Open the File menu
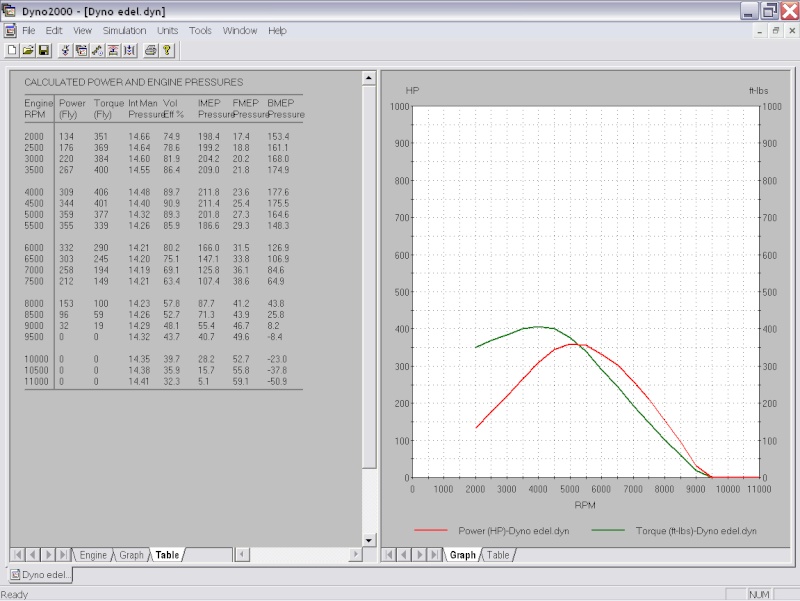The height and width of the screenshot is (601, 800). 29,31
